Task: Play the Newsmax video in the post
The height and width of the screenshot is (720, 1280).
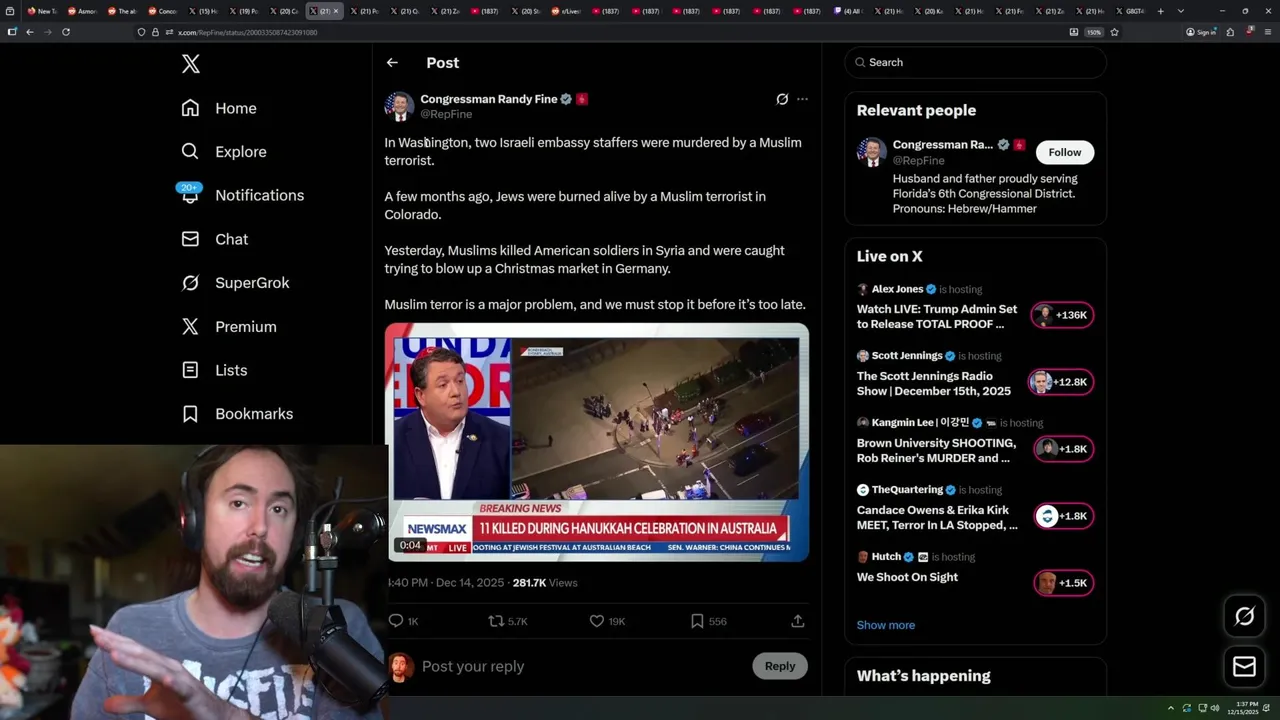Action: (597, 443)
